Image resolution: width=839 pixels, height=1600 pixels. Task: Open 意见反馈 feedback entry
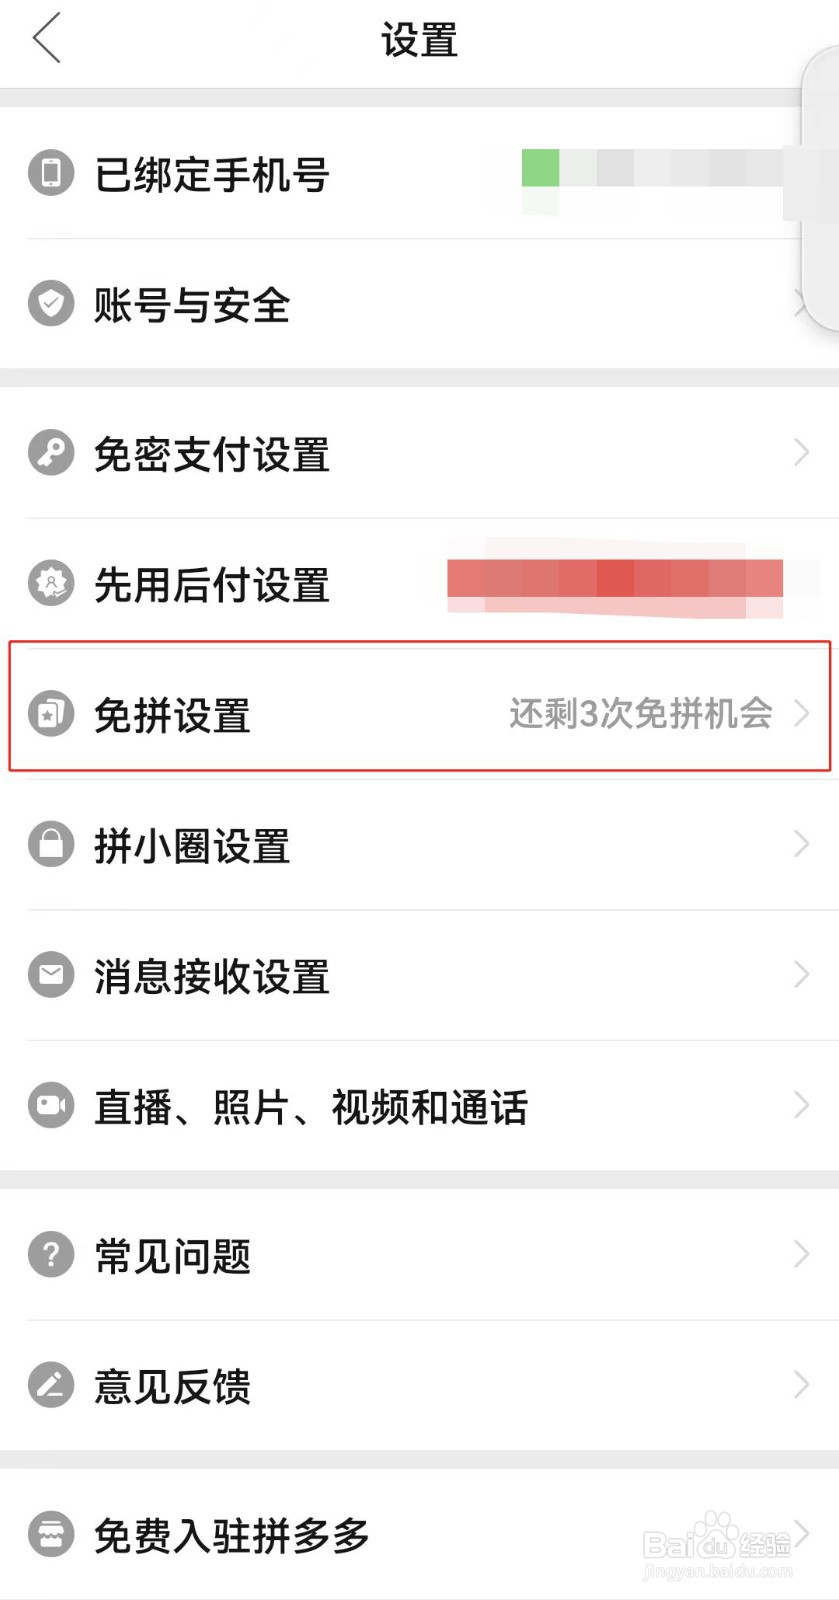click(x=419, y=1385)
